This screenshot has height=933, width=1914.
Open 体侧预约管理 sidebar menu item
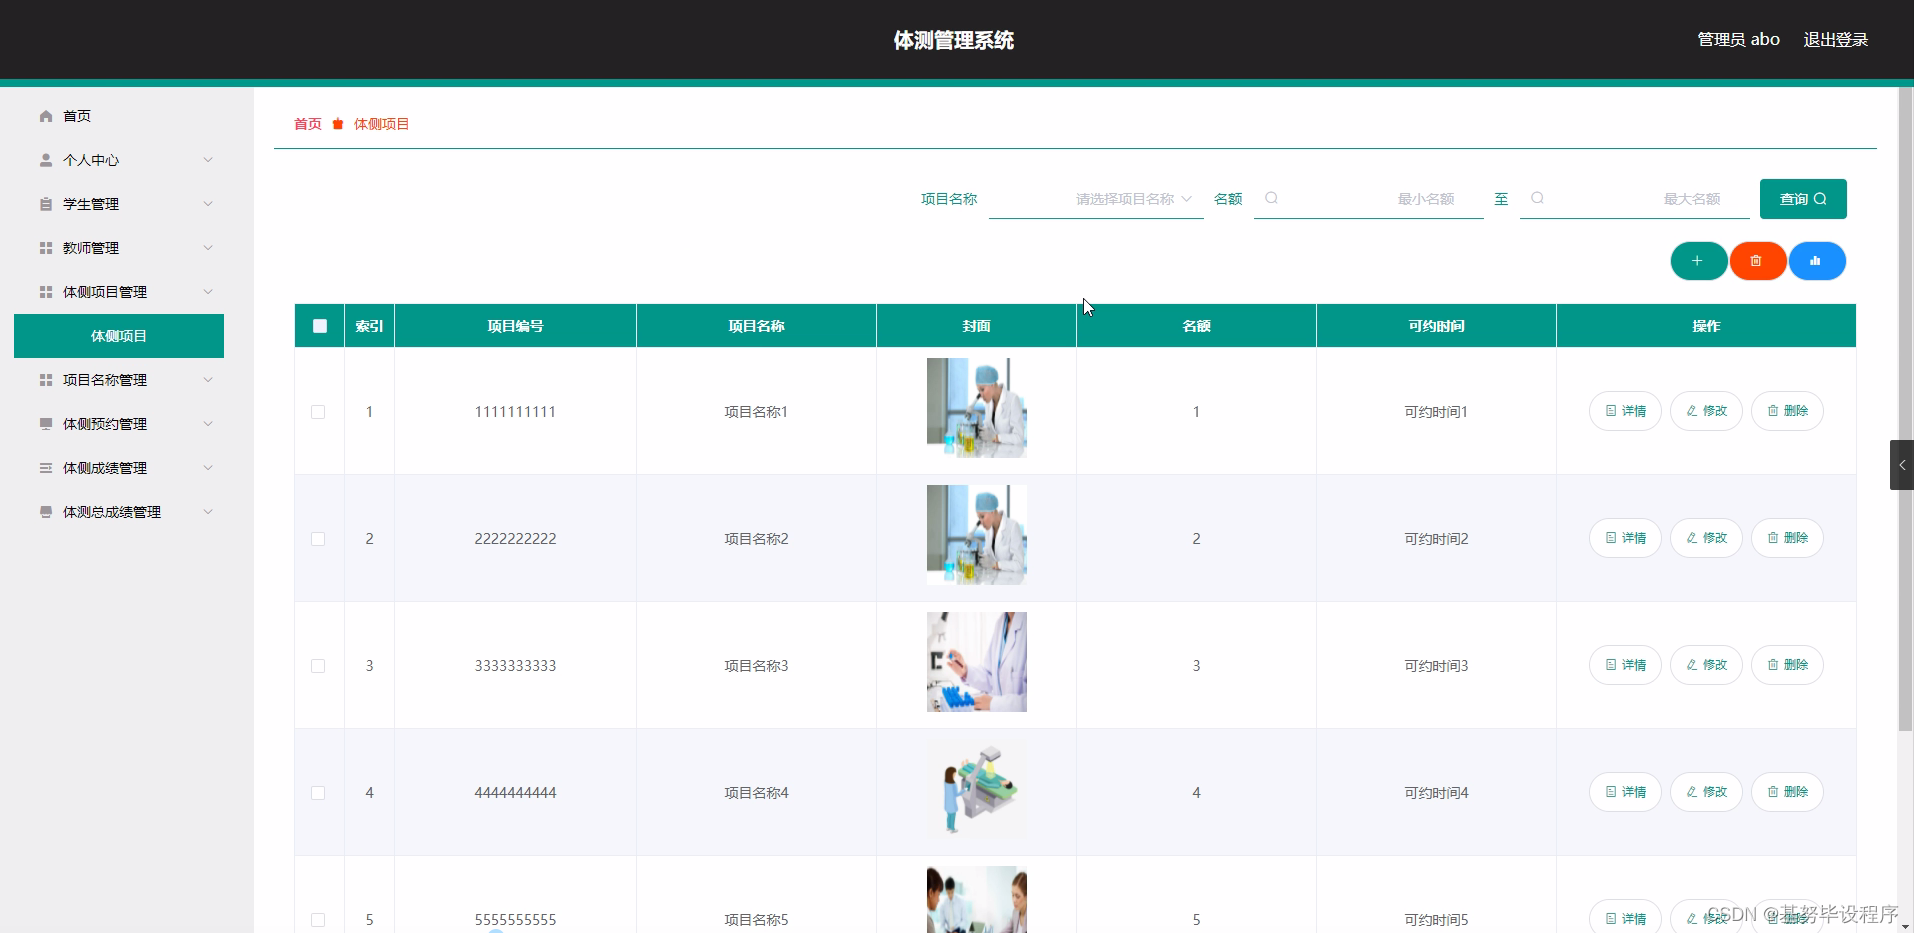[119, 424]
